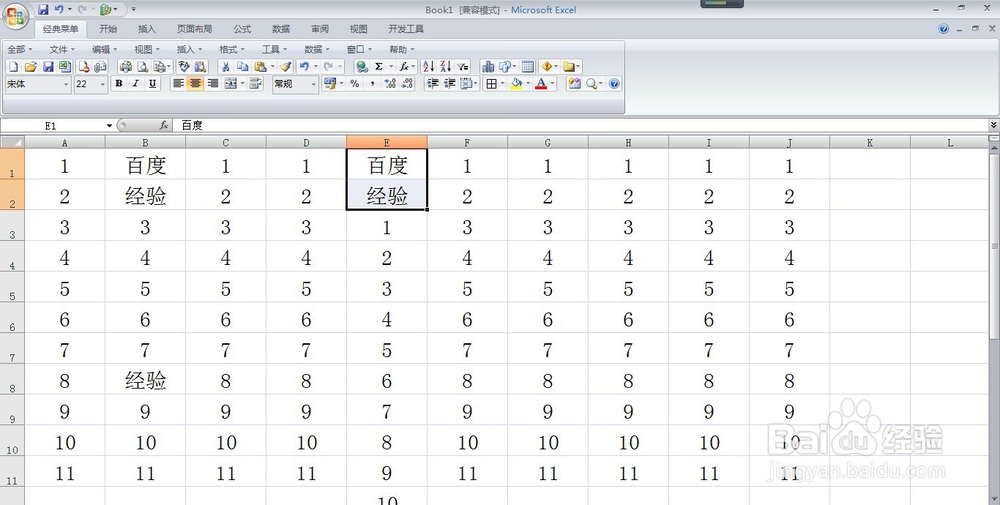
Task: Apply the yellow fill color bucket
Action: (516, 84)
